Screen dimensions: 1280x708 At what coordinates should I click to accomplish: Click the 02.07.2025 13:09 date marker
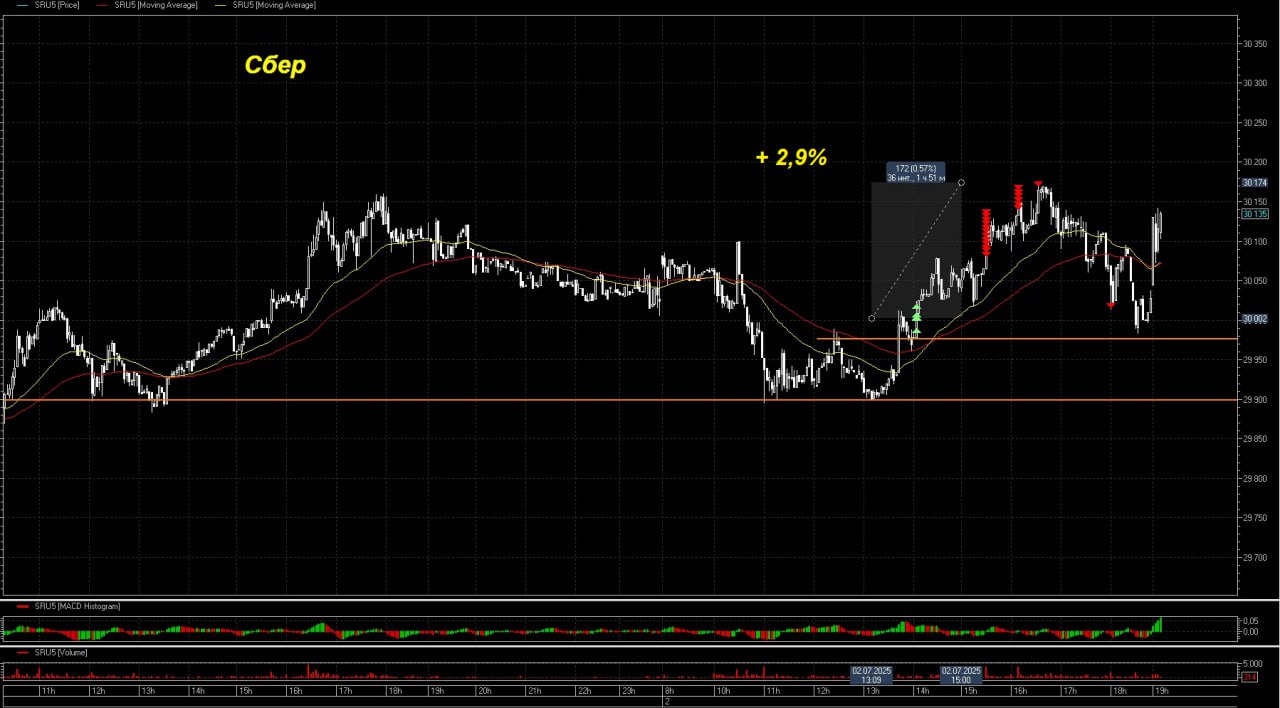[872, 675]
